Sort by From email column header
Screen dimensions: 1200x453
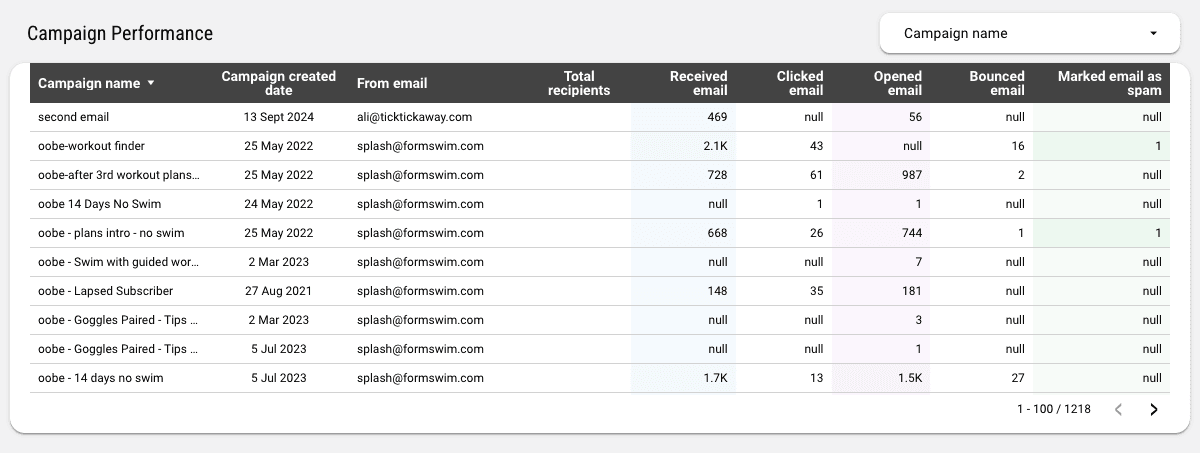click(x=392, y=83)
